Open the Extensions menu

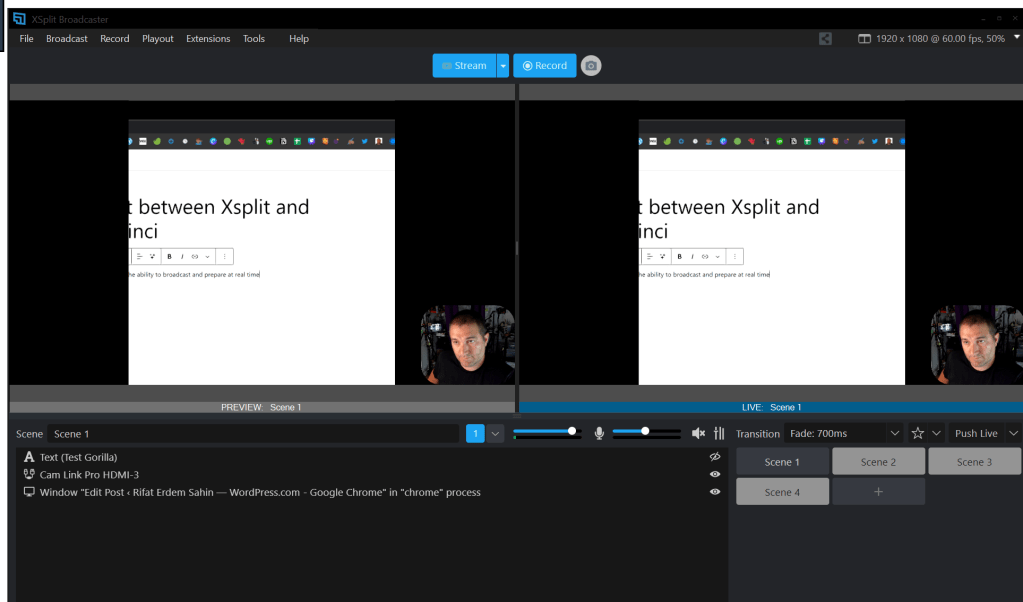click(208, 38)
